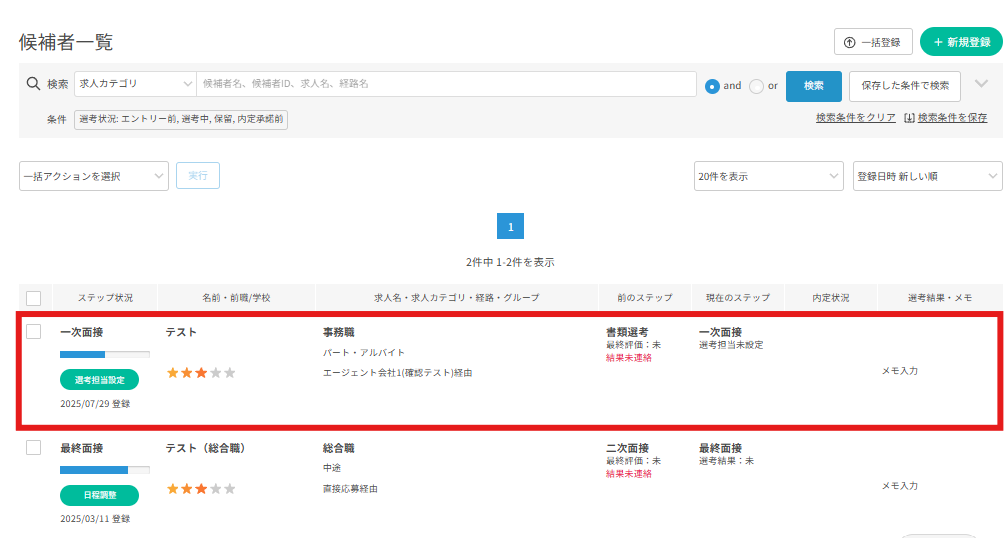Set fourth star rating for テスト（総合職）

(214, 489)
